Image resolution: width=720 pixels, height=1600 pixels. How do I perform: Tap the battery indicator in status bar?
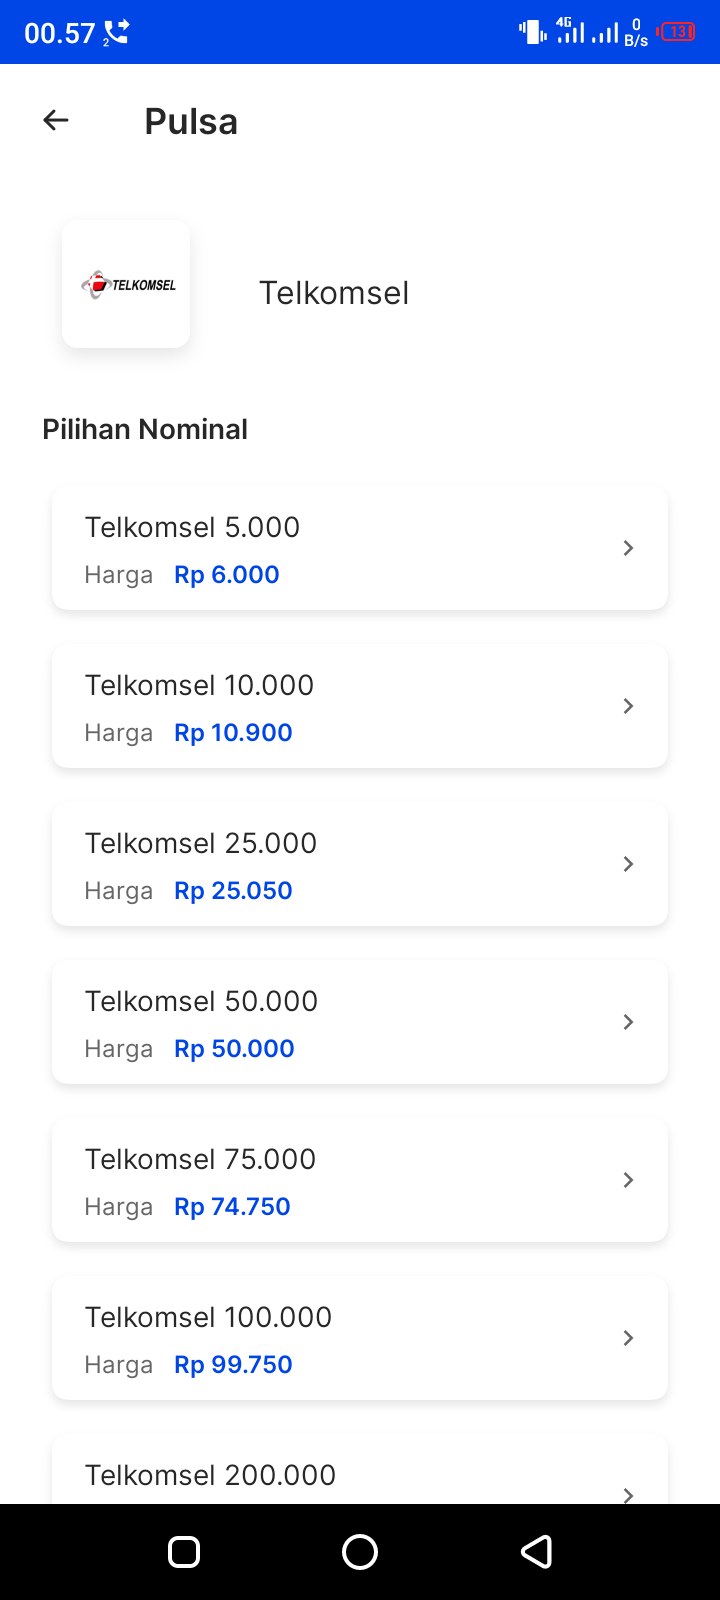pyautogui.click(x=677, y=32)
